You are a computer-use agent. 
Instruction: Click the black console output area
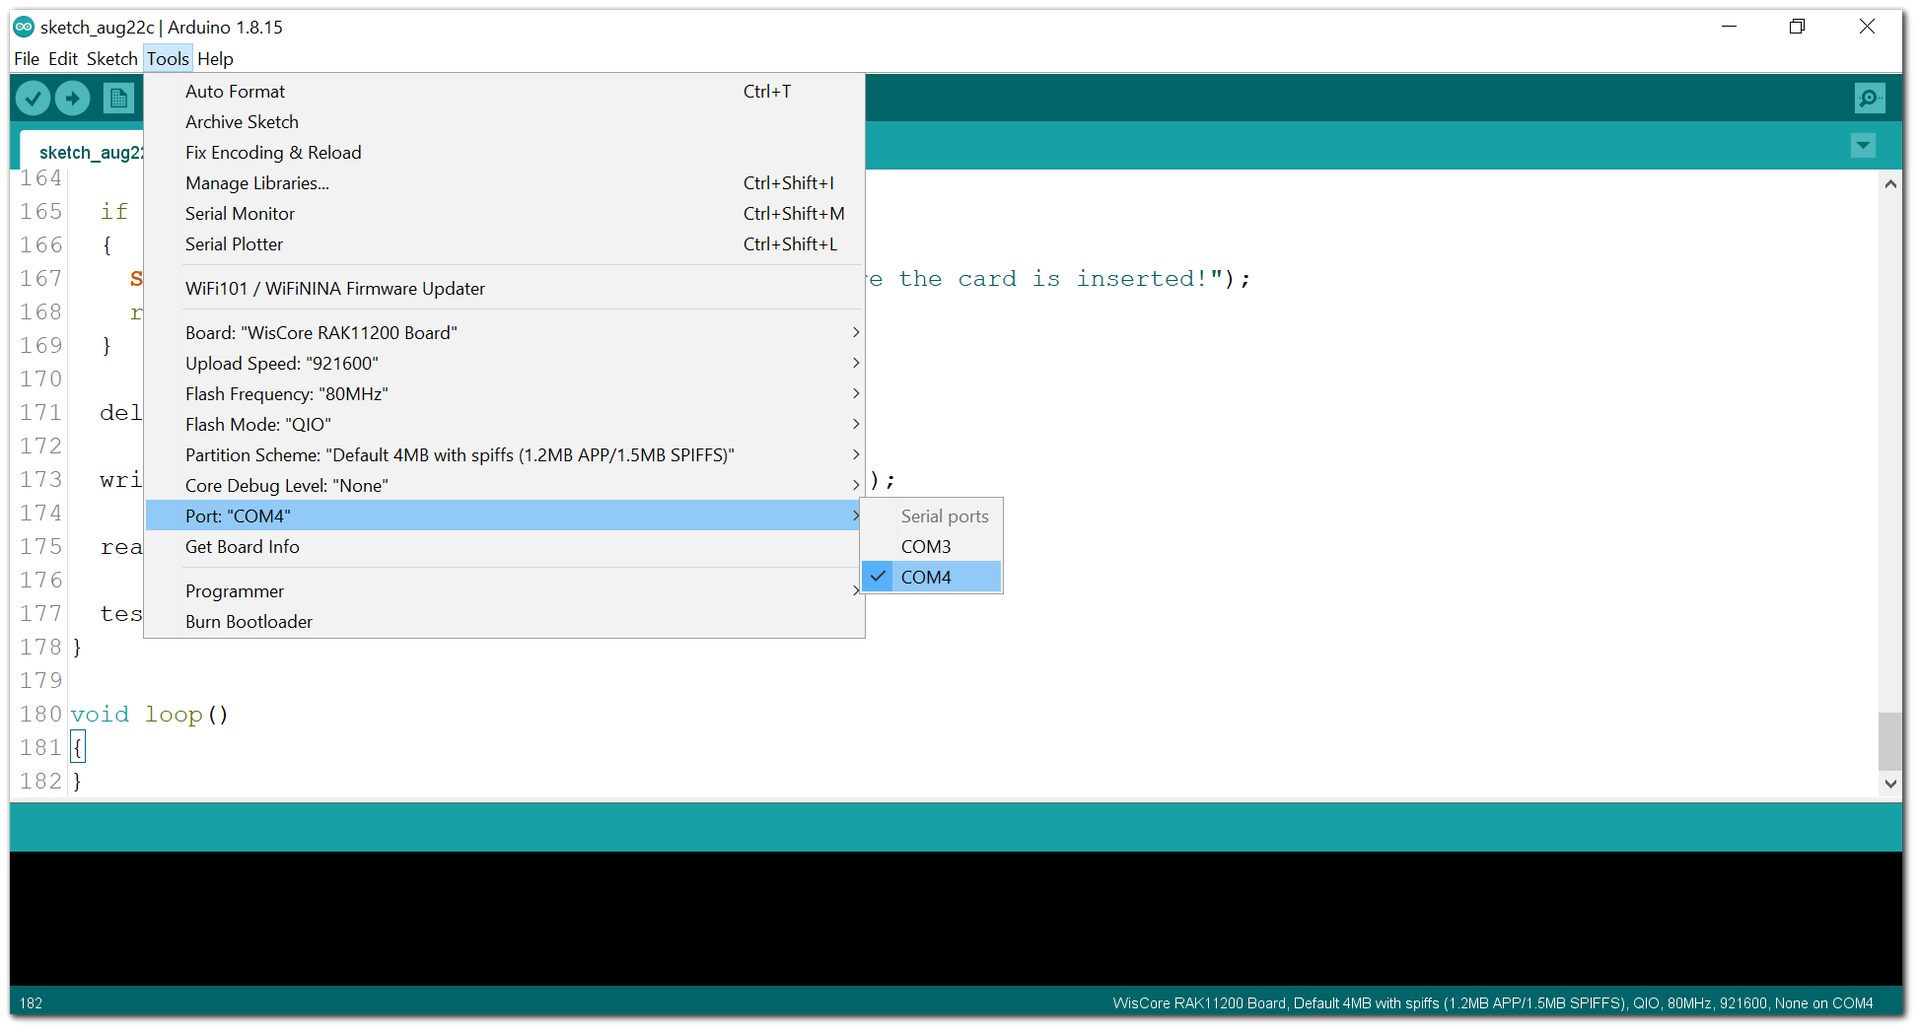[955, 918]
